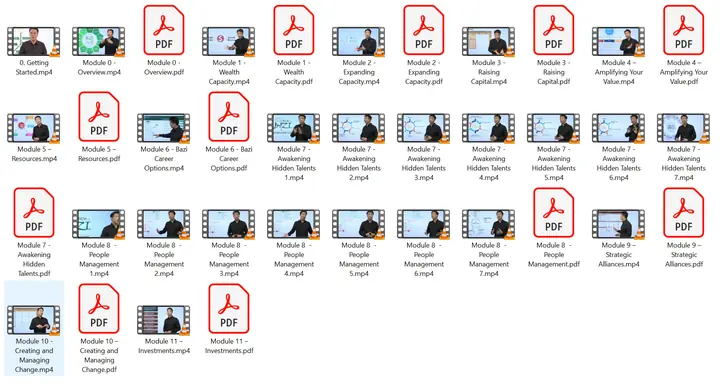Select Awakening Hidden Talents 3.mp4 video icon
The height and width of the screenshot is (384, 720).
coord(424,128)
